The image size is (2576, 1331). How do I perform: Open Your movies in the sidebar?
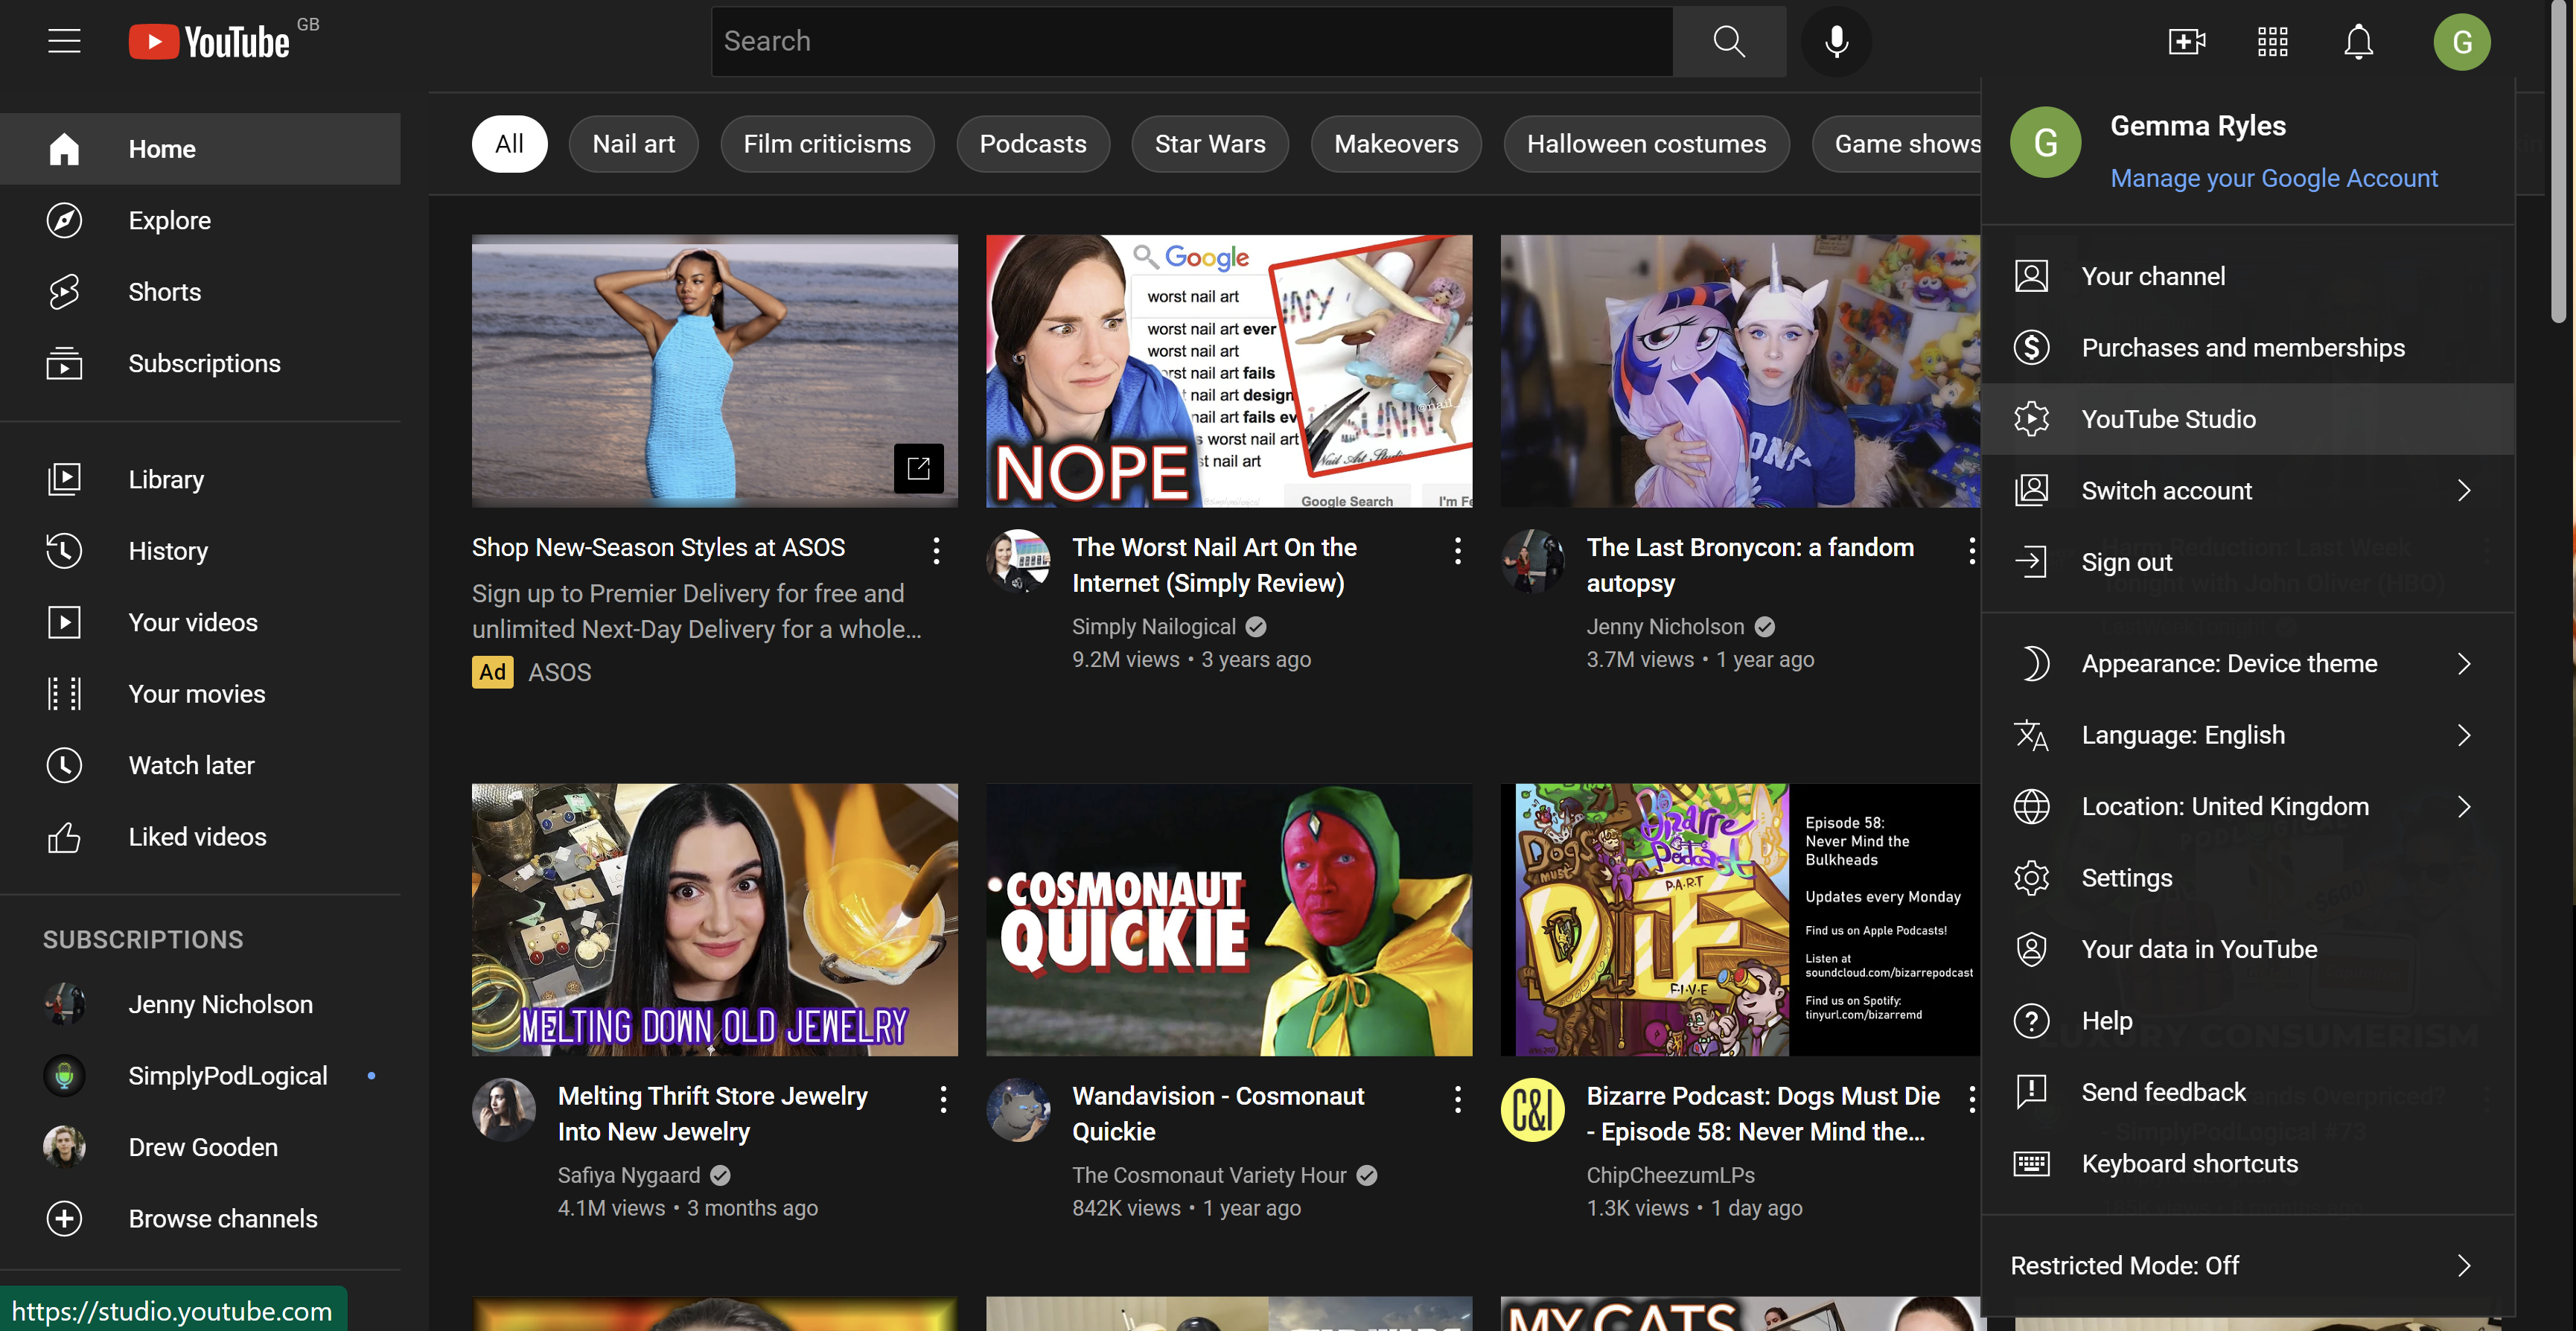click(200, 694)
